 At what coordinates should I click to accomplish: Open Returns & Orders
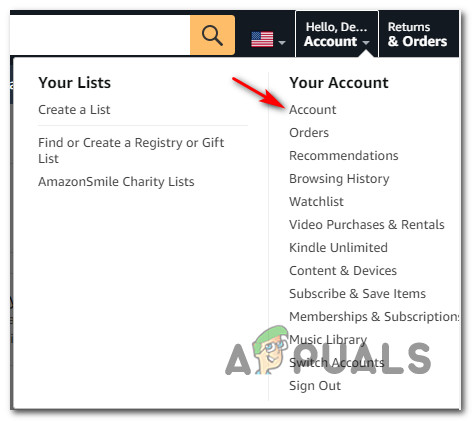[x=417, y=34]
